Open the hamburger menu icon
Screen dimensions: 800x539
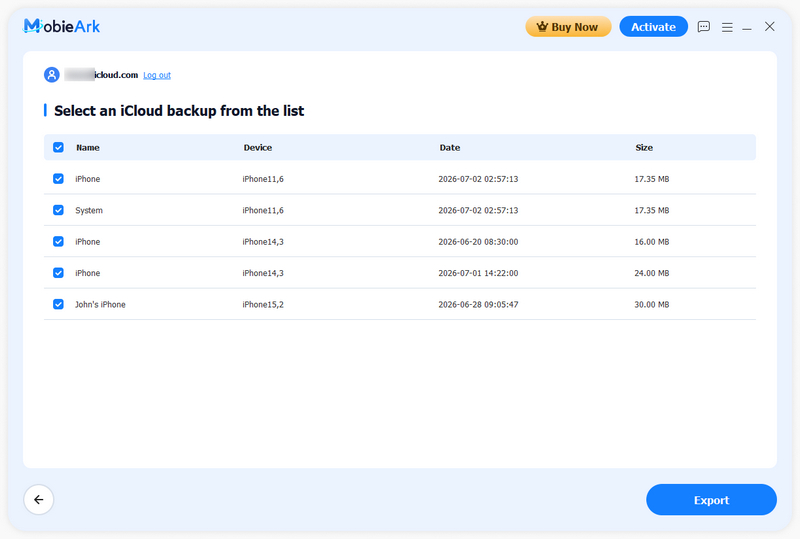point(727,27)
